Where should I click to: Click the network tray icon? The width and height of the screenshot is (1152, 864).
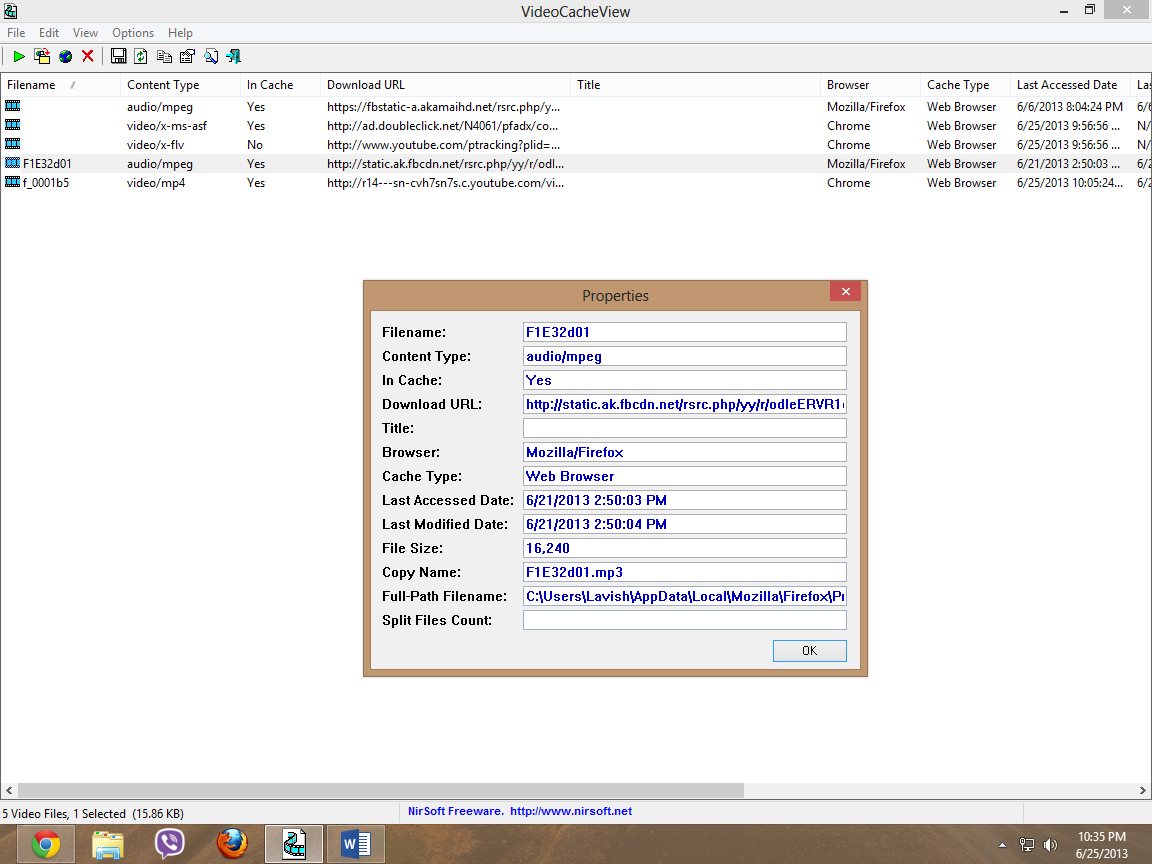coord(1027,845)
